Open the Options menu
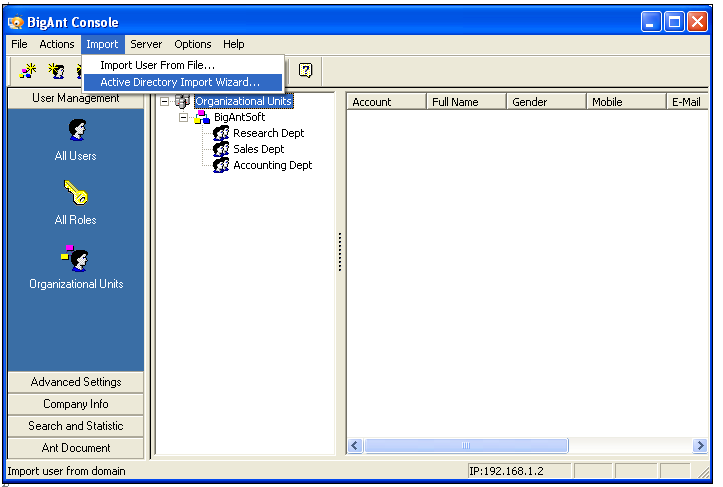The height and width of the screenshot is (487, 723). point(193,44)
